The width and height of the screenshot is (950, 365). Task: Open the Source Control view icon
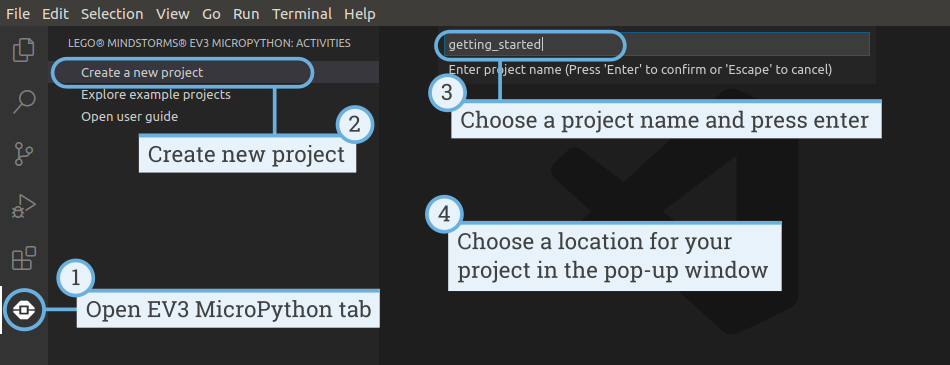(x=24, y=154)
